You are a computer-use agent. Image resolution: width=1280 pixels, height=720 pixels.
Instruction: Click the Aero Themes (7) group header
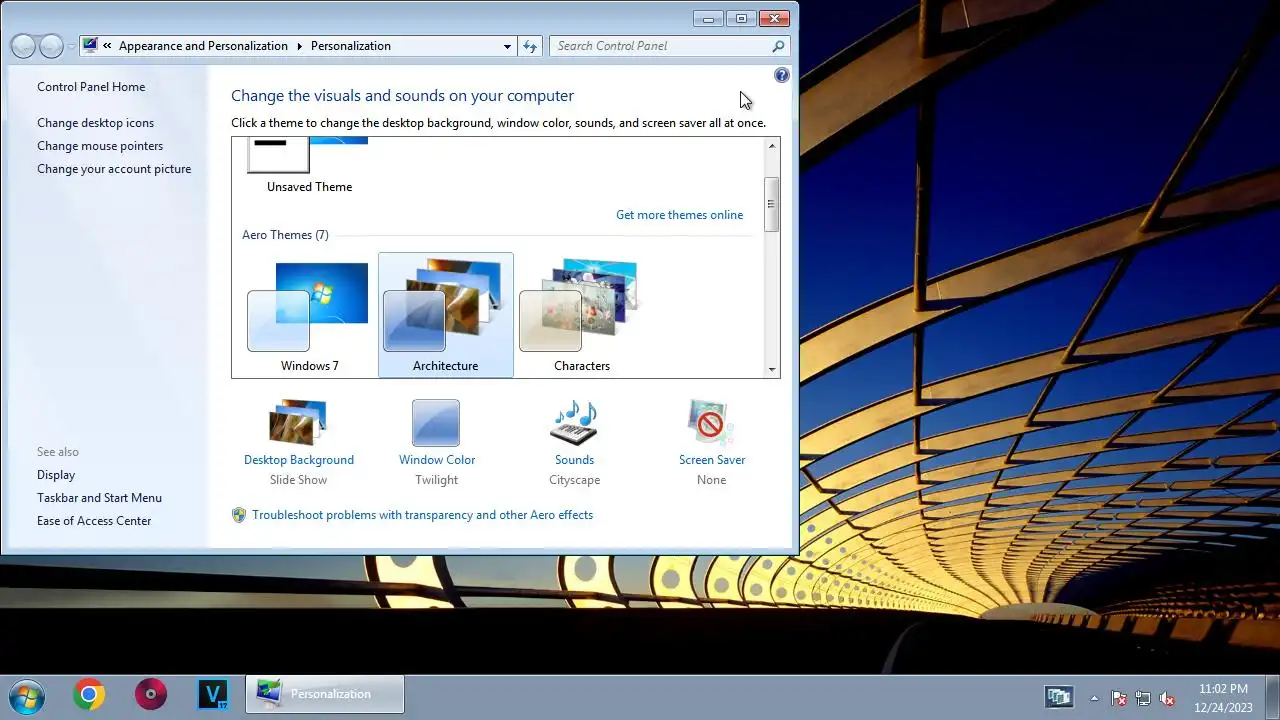click(285, 235)
